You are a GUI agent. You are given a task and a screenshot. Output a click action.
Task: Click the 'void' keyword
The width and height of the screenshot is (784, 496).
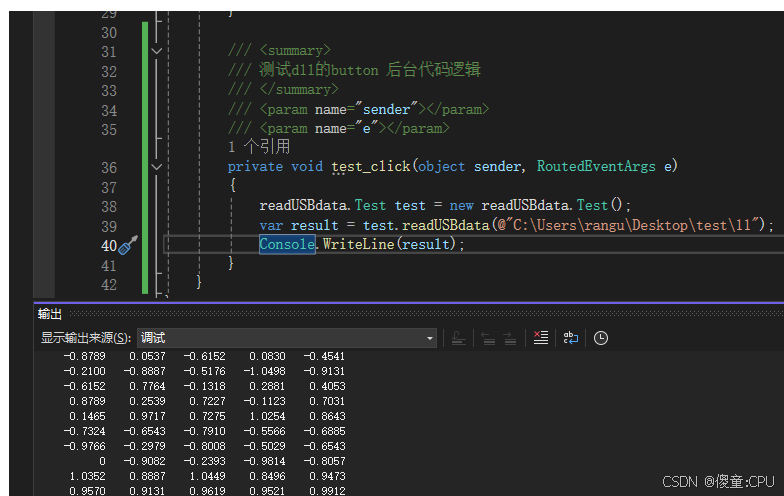pyautogui.click(x=307, y=166)
